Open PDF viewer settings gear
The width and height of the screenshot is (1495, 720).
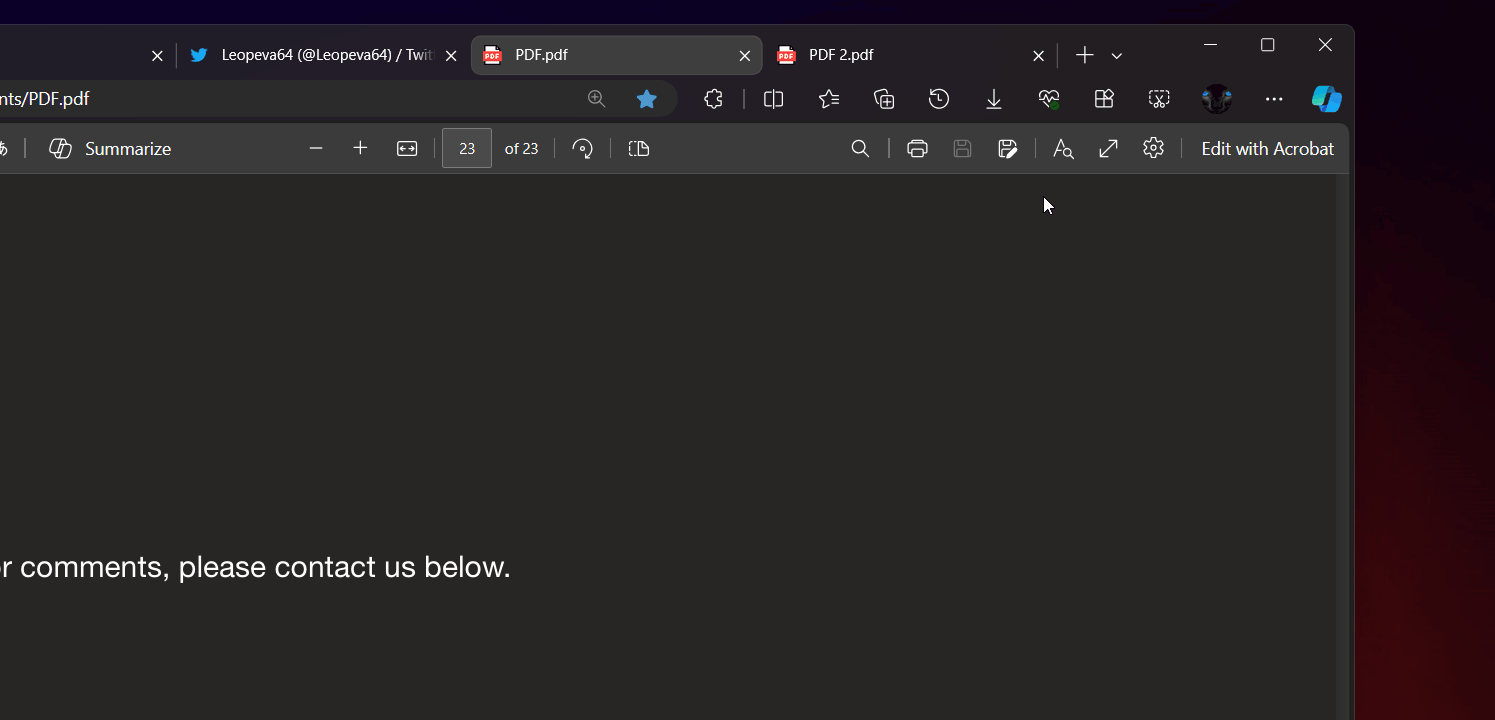1153,148
